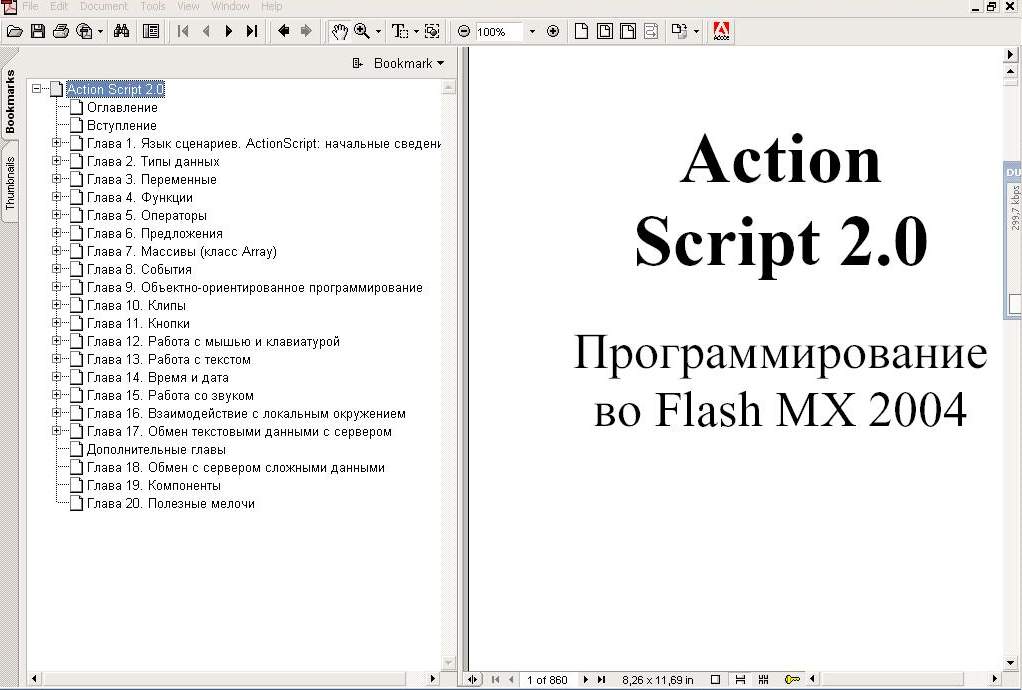Click the greyed Reflow toolbar icon
Viewport: 1022px width, 690px height.
[x=650, y=31]
